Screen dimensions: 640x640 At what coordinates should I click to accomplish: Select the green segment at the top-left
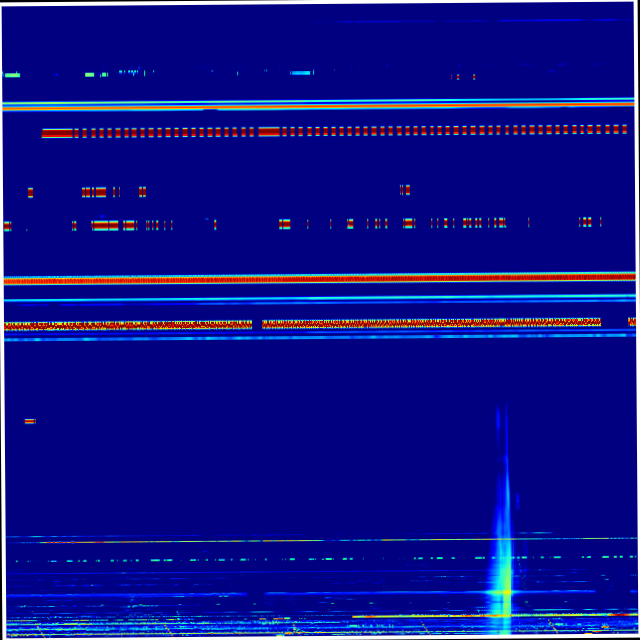pyautogui.click(x=12, y=75)
